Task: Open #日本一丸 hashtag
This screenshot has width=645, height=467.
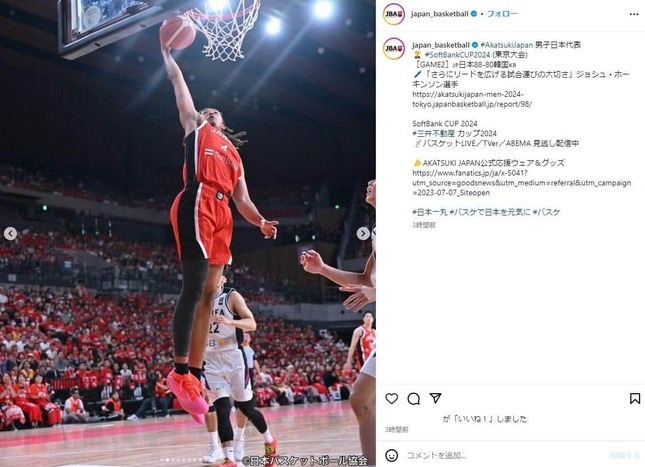Action: click(x=430, y=212)
